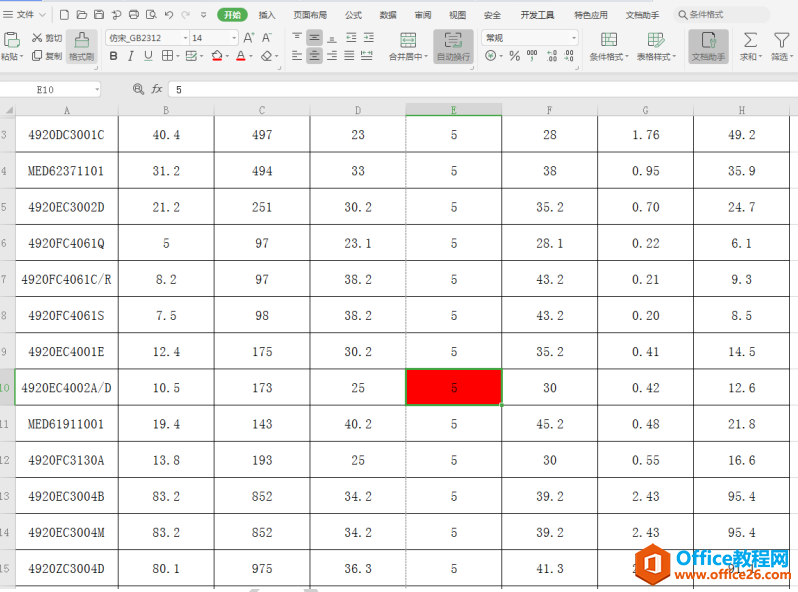
Task: Click the insert function fx icon
Action: pyautogui.click(x=157, y=89)
